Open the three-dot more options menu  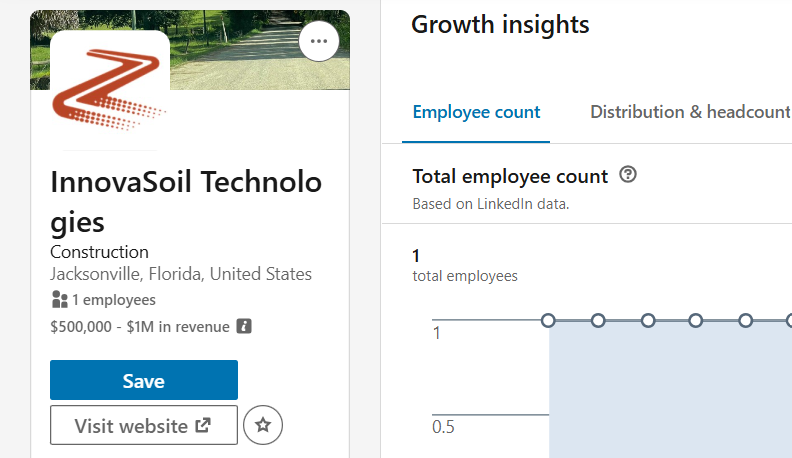click(319, 41)
